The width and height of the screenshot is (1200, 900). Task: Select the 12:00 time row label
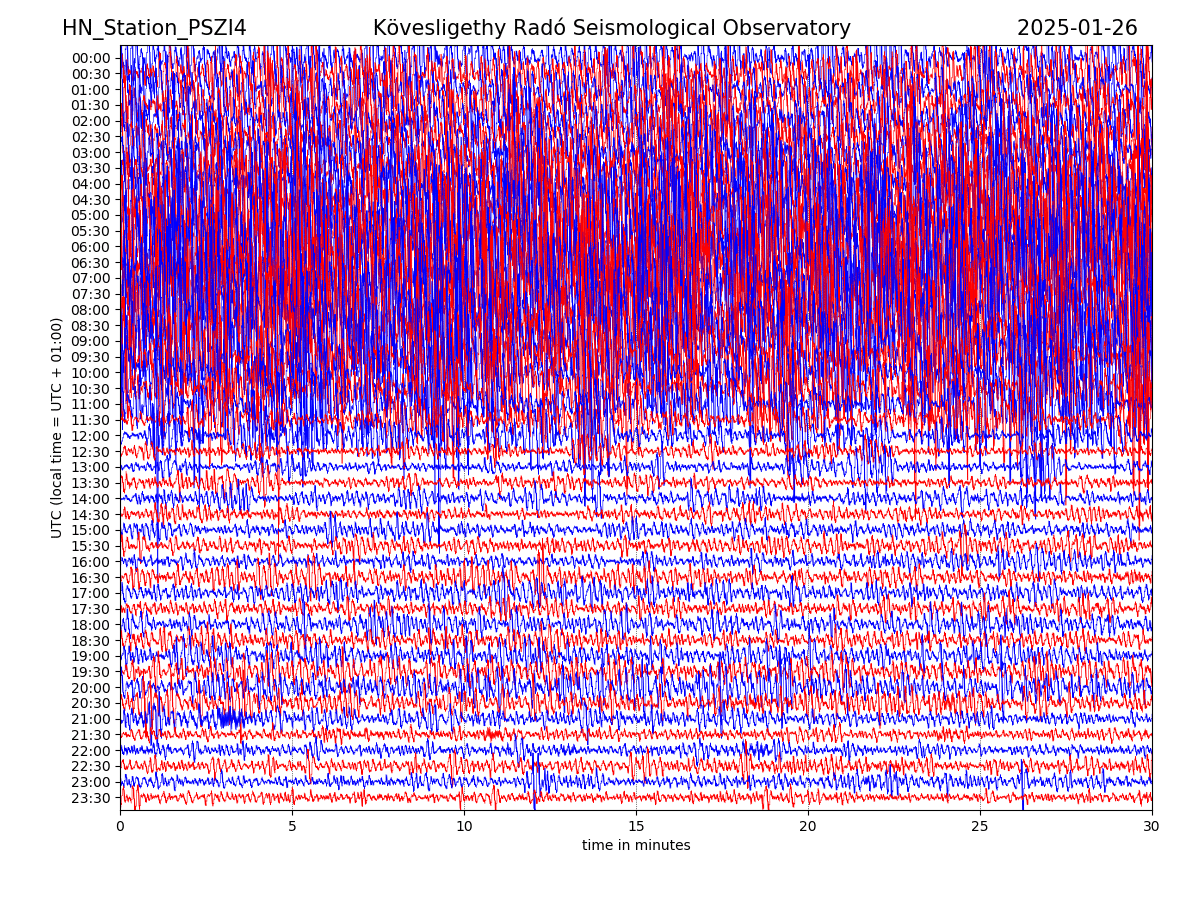click(91, 436)
